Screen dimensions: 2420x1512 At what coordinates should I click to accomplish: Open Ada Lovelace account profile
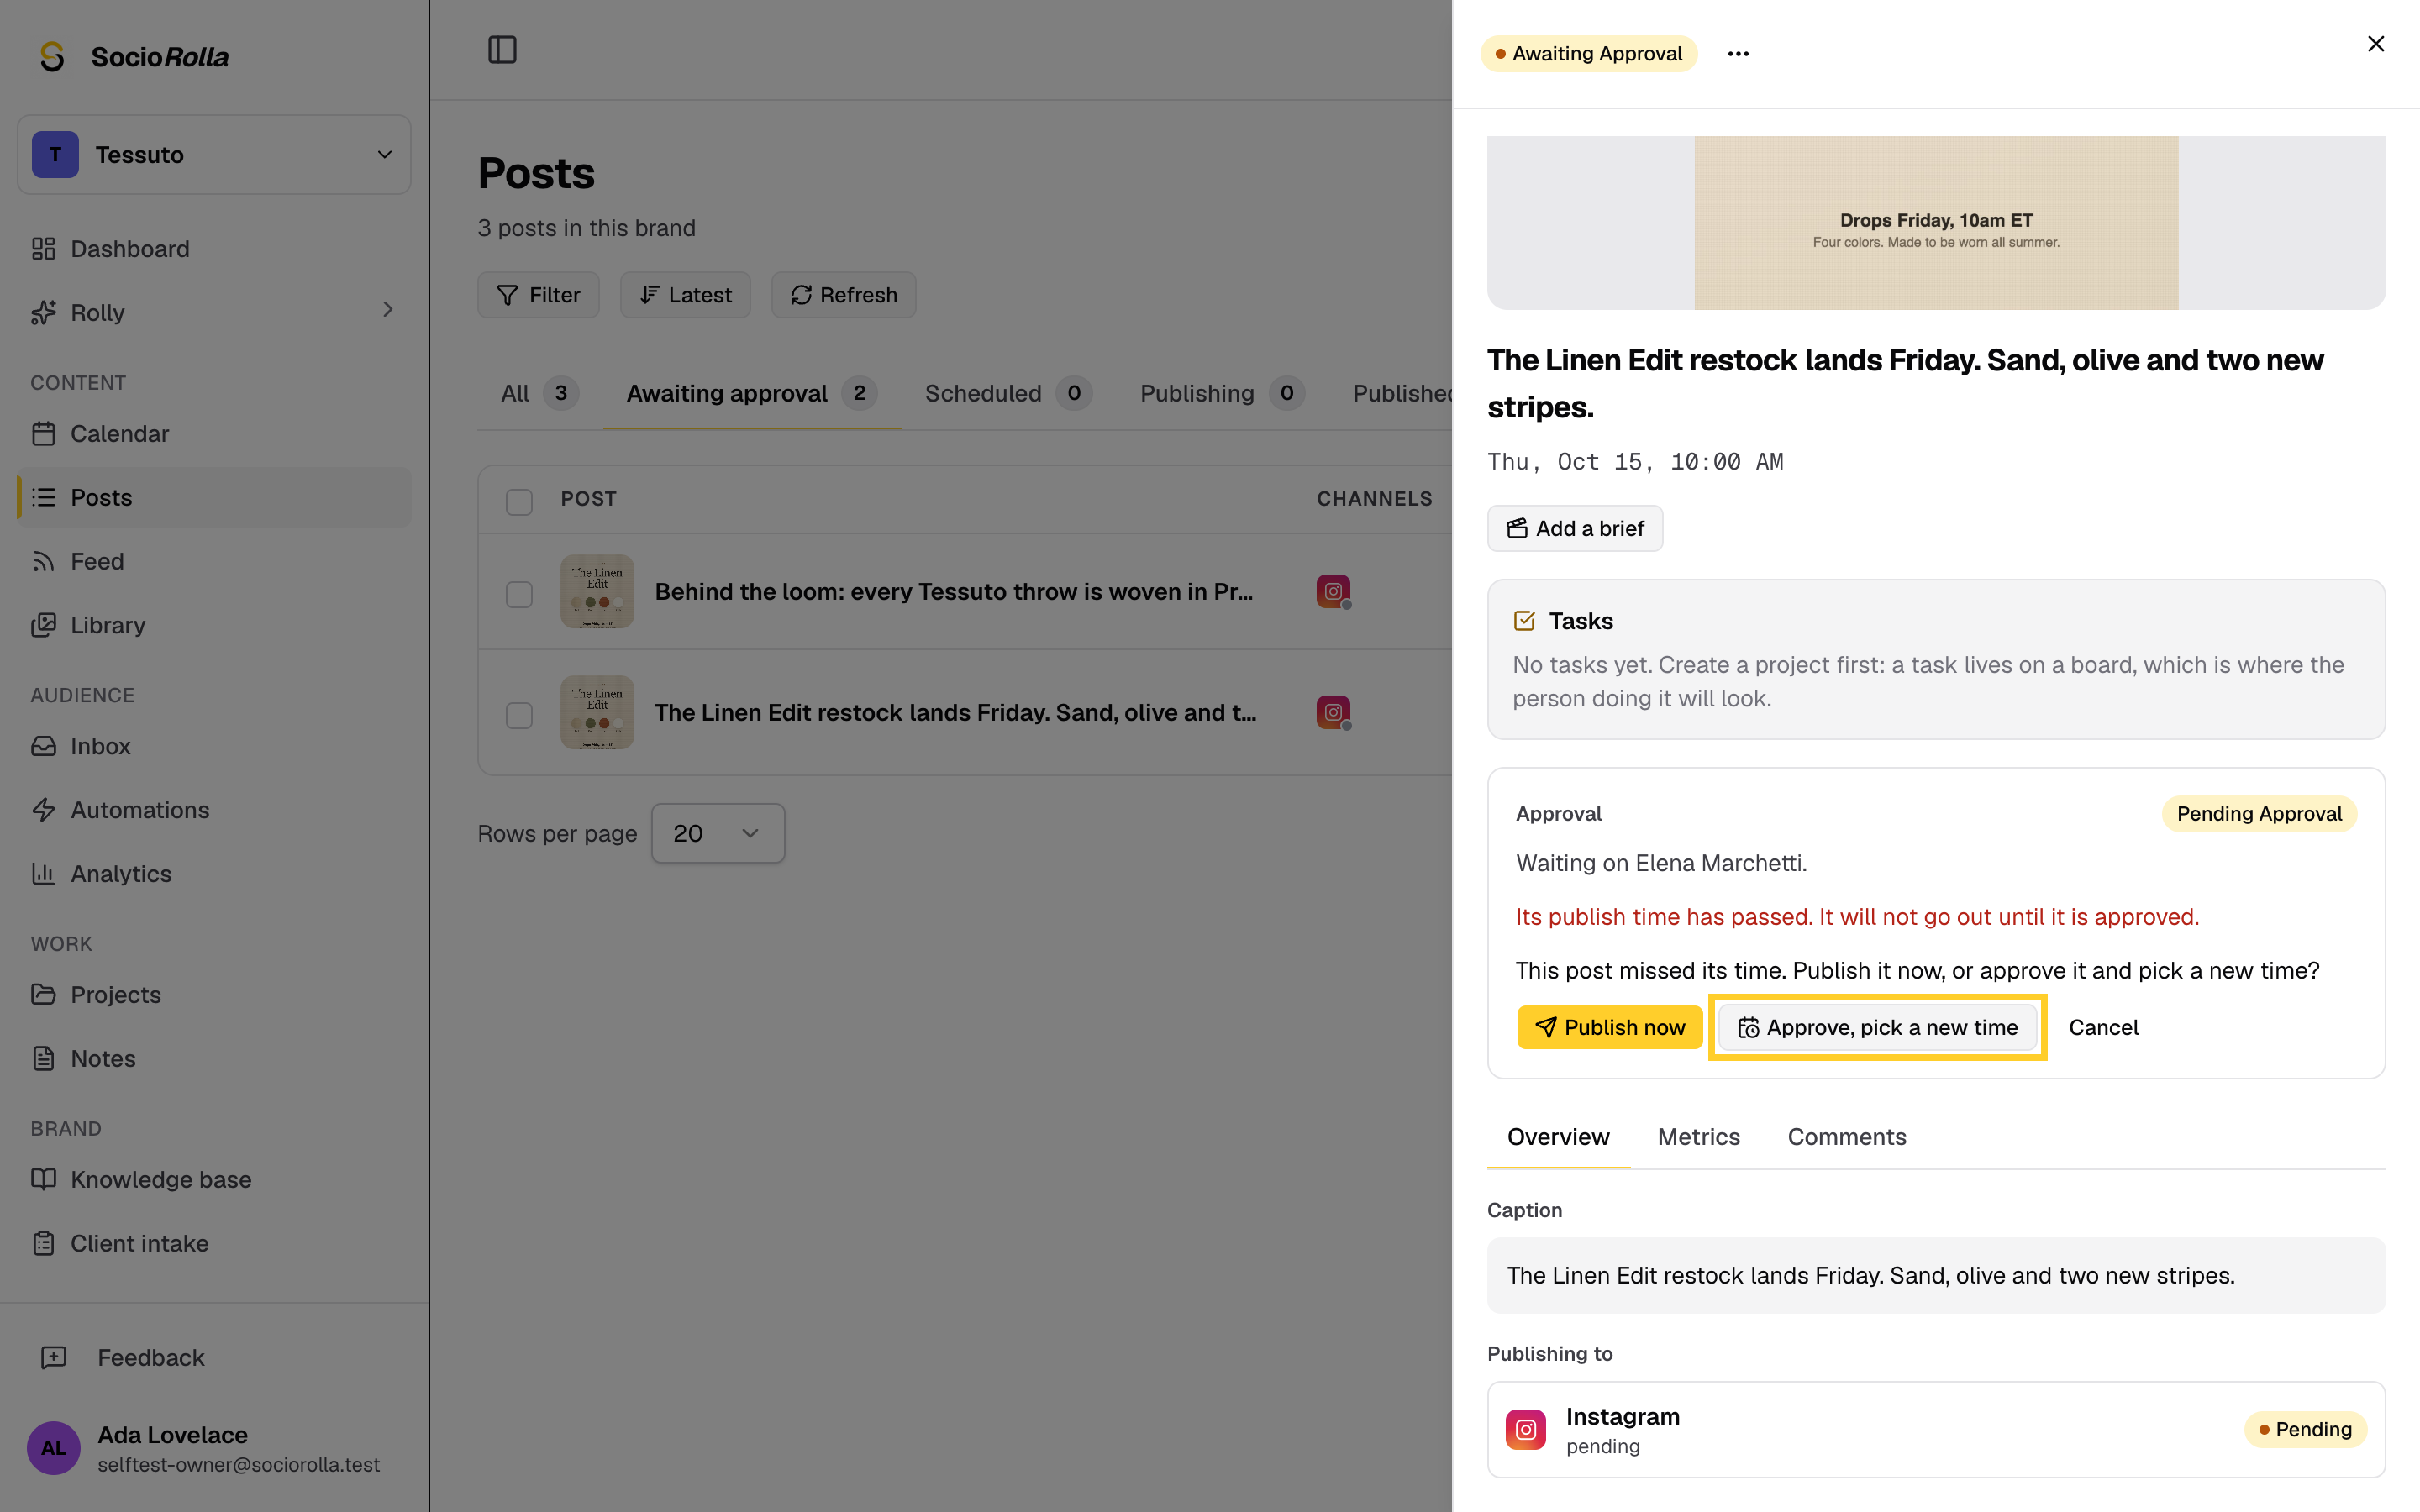(214, 1448)
